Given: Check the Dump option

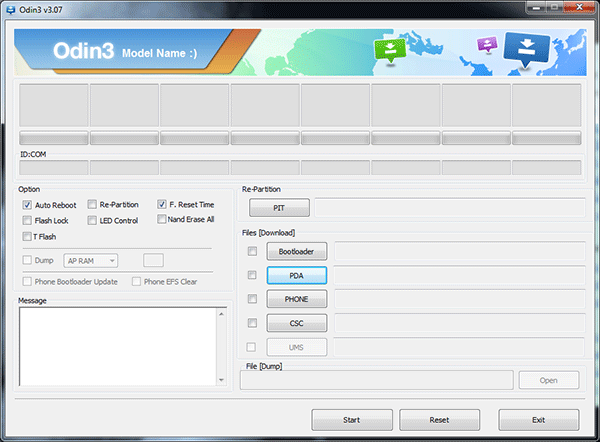Looking at the screenshot, I should coord(27,260).
